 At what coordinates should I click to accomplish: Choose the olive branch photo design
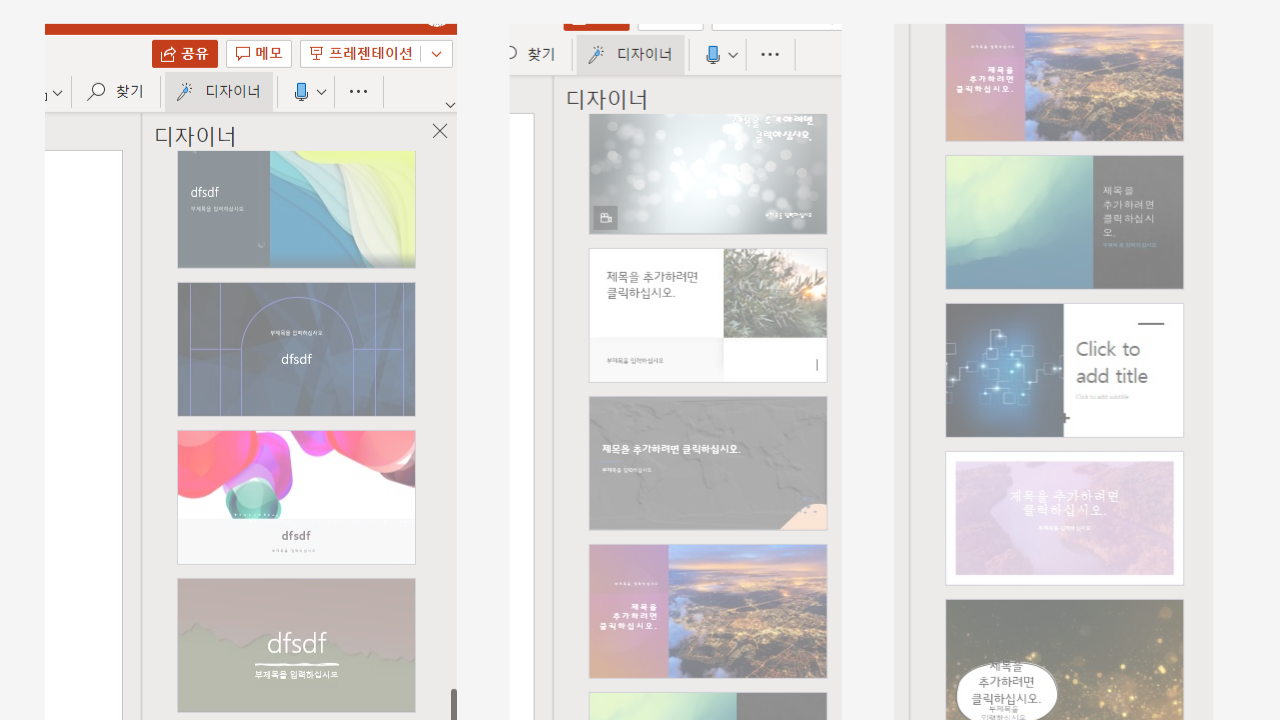(708, 315)
